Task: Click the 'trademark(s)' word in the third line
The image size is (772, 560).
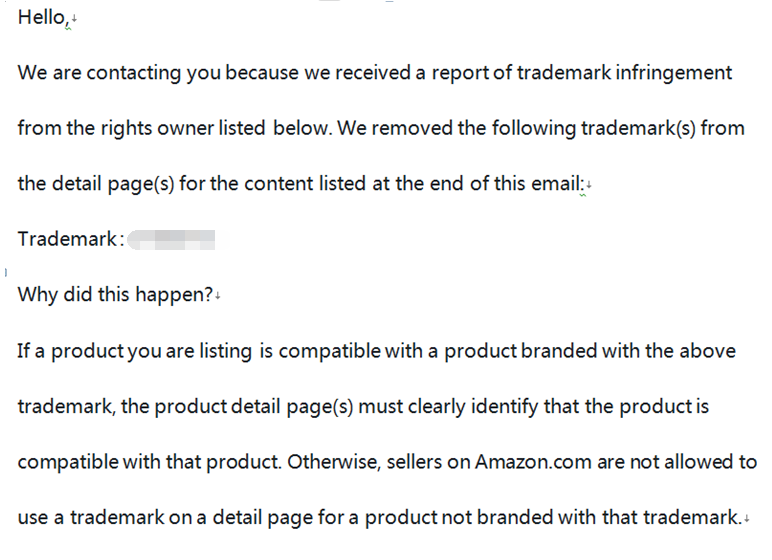Action: point(638,129)
